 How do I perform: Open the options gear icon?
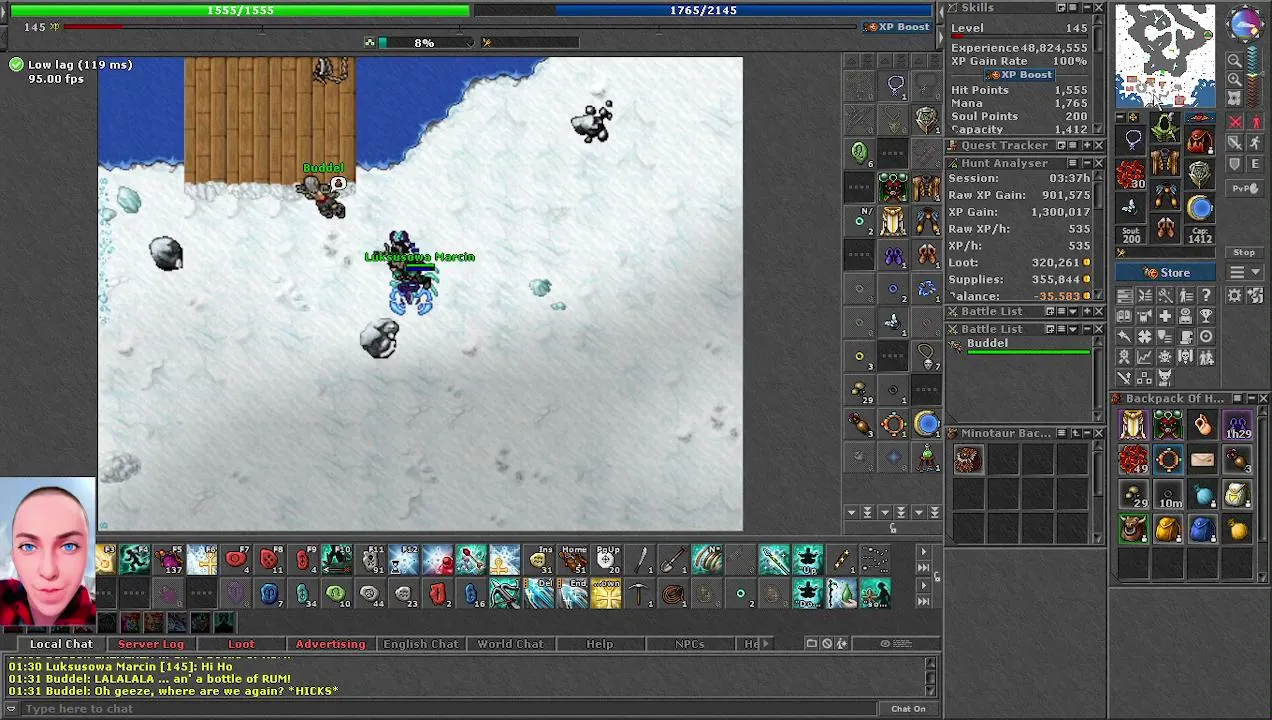click(1235, 295)
